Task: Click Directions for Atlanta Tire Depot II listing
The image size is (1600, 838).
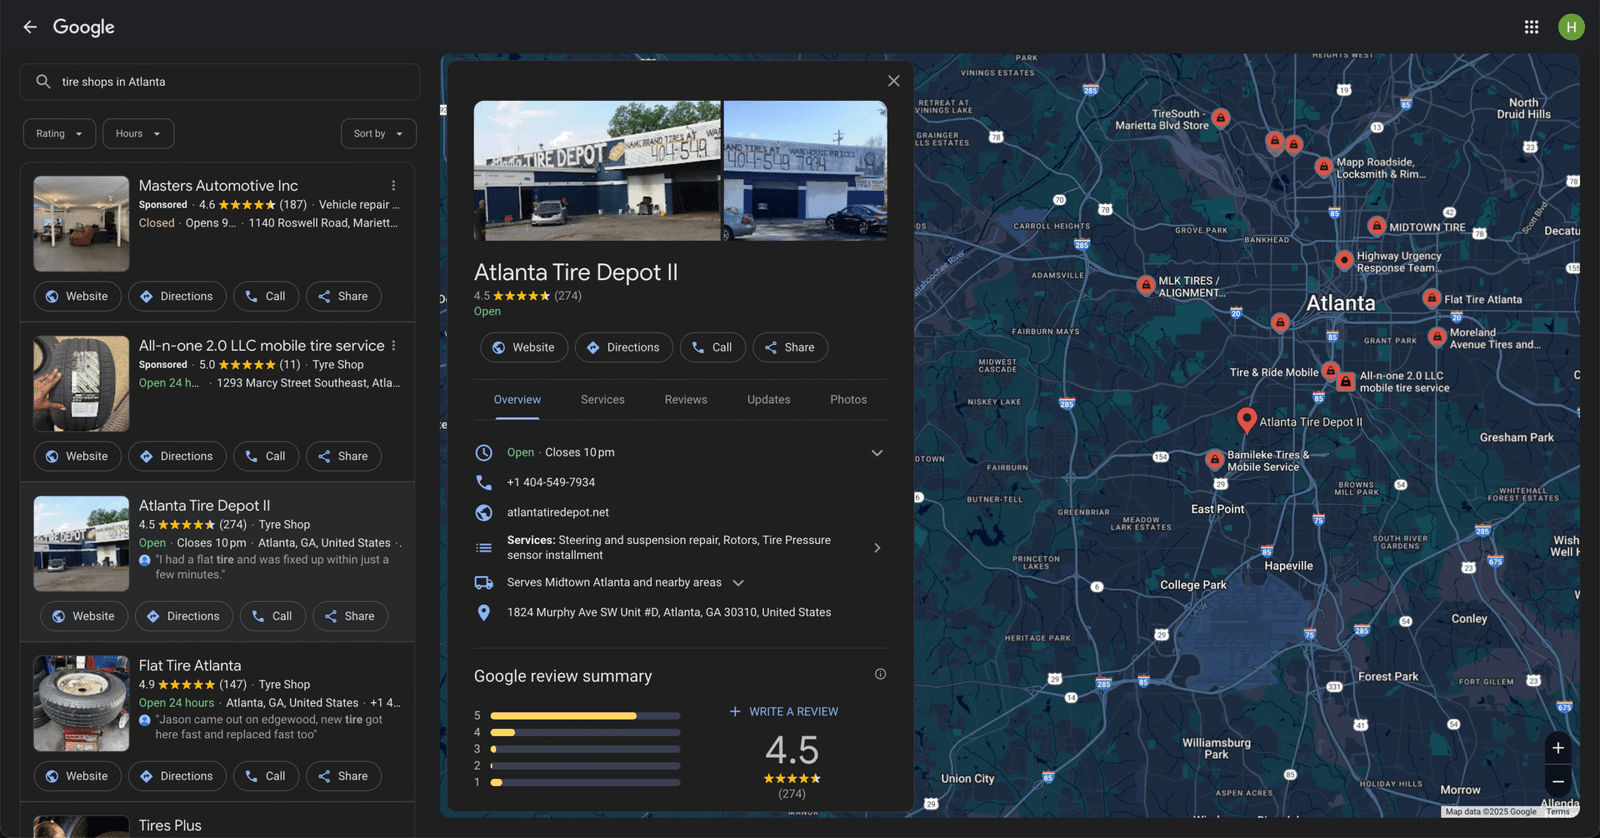Action: point(184,616)
